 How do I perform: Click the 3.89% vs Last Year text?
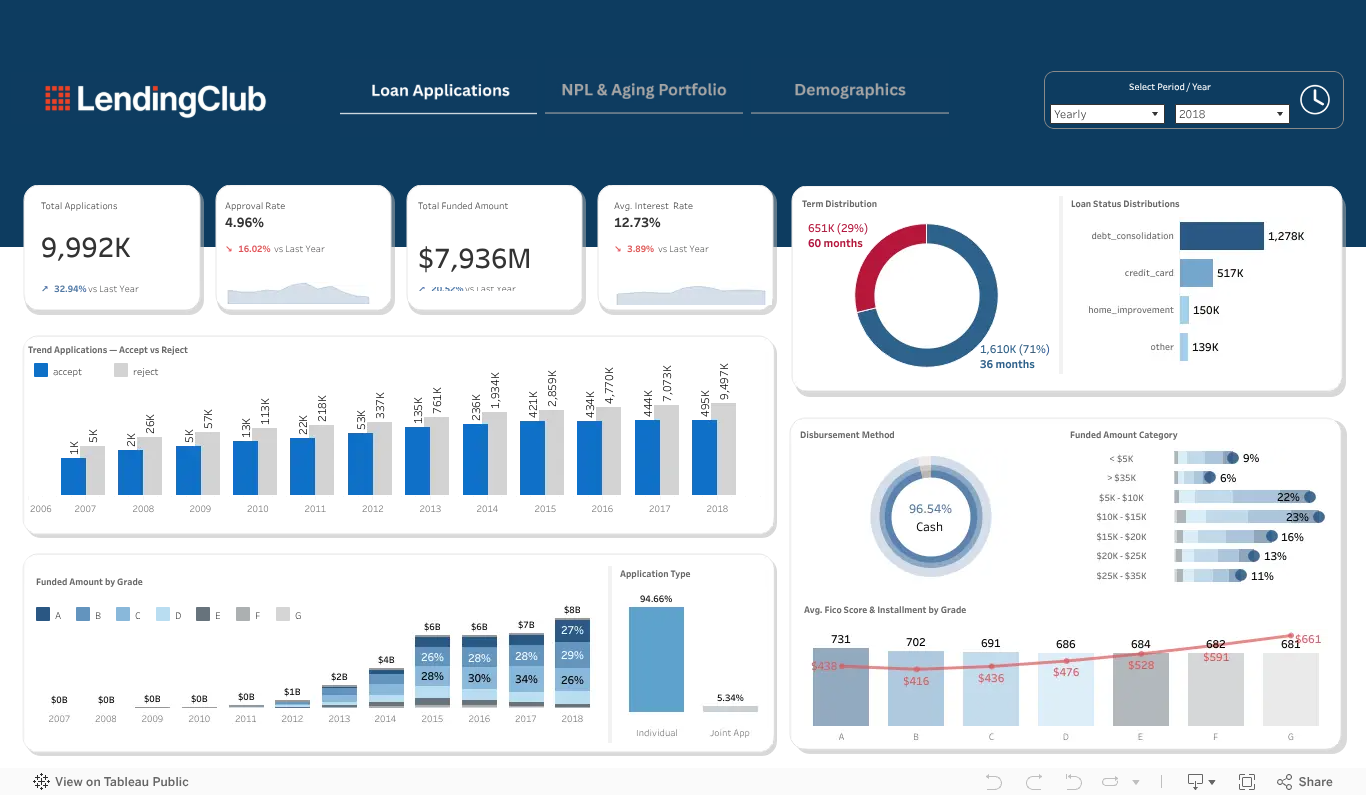click(x=662, y=249)
